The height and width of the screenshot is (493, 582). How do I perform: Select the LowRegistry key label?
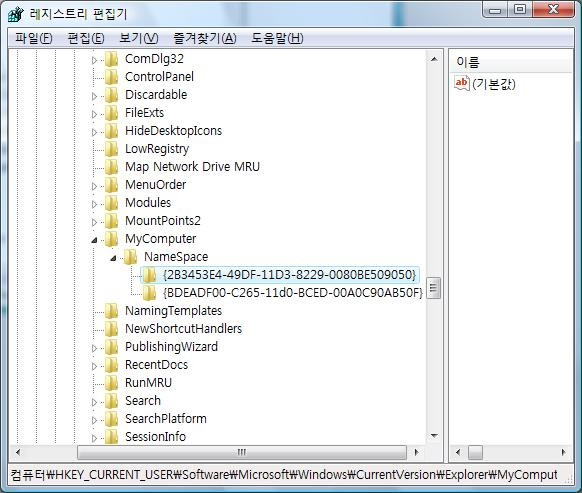pos(157,149)
